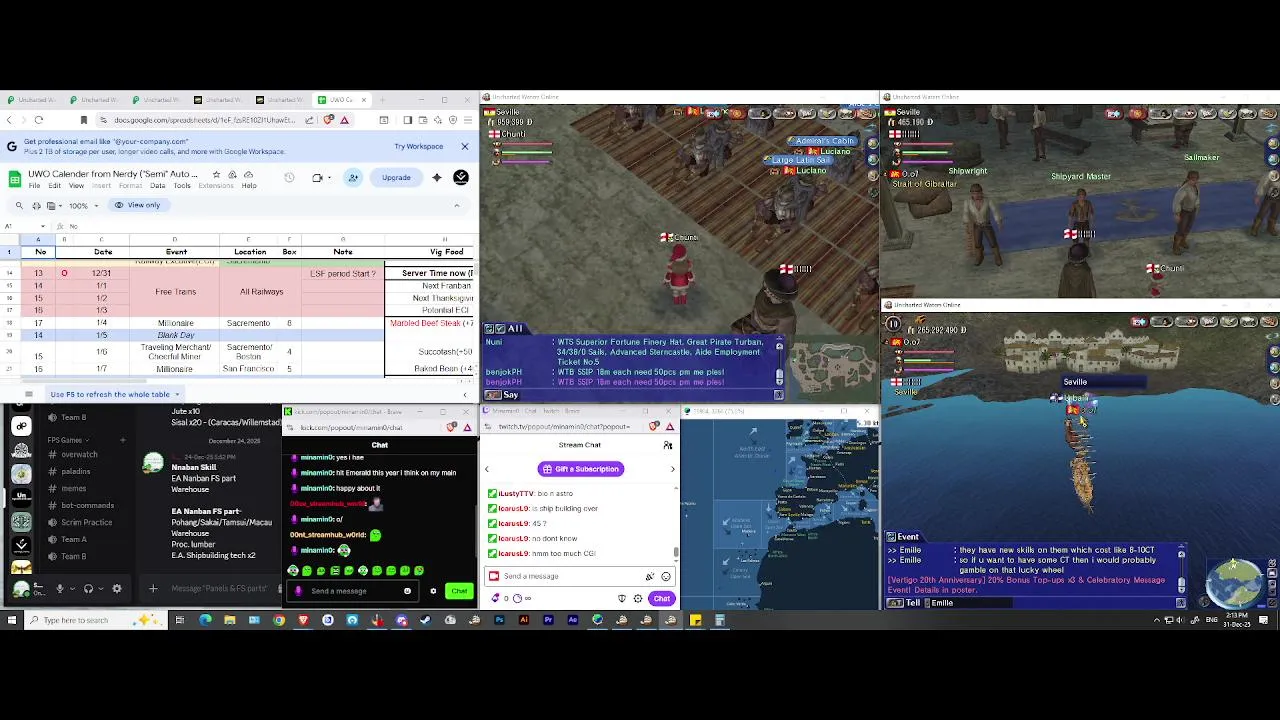
Task: Open emote picker in Twitch chat
Action: pos(665,576)
